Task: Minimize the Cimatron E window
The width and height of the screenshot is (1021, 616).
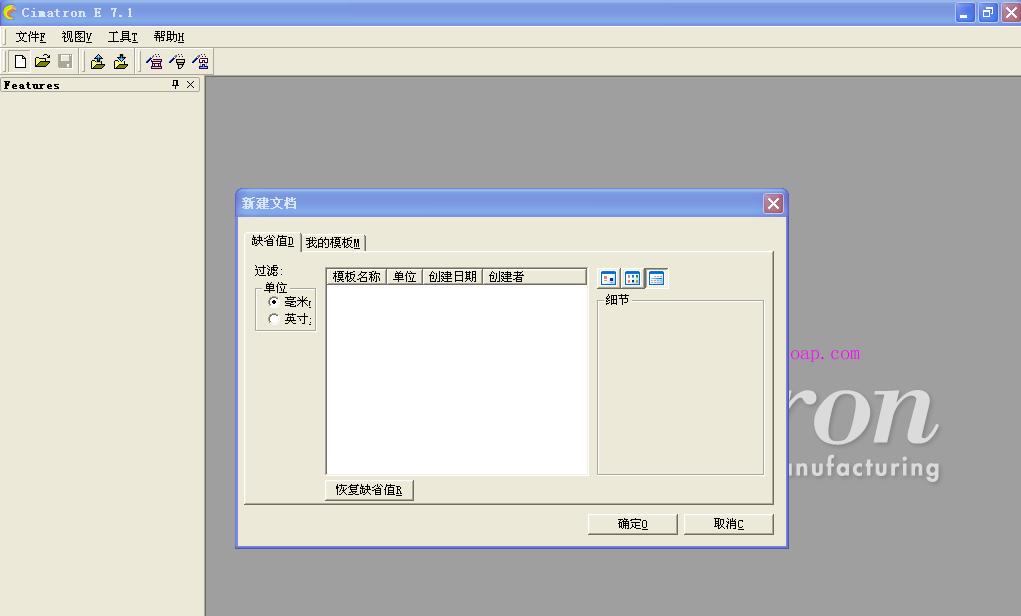Action: (964, 12)
